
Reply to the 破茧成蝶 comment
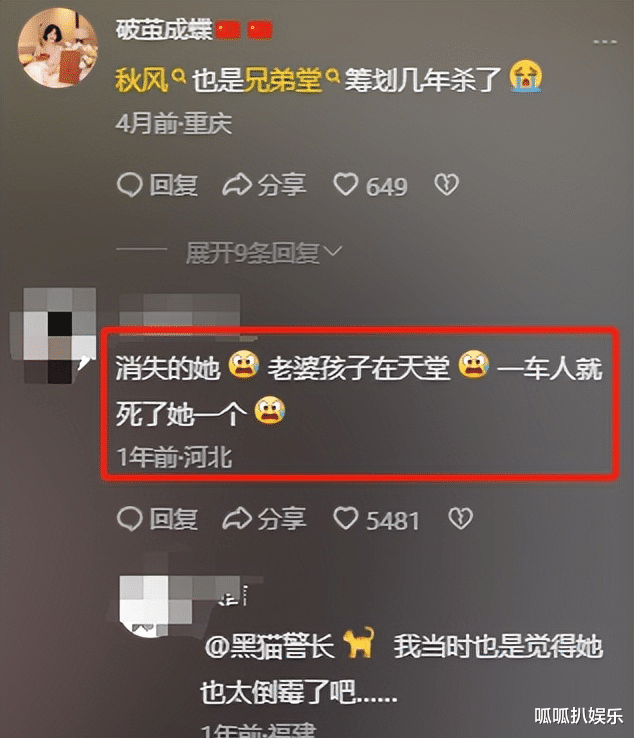[157, 185]
